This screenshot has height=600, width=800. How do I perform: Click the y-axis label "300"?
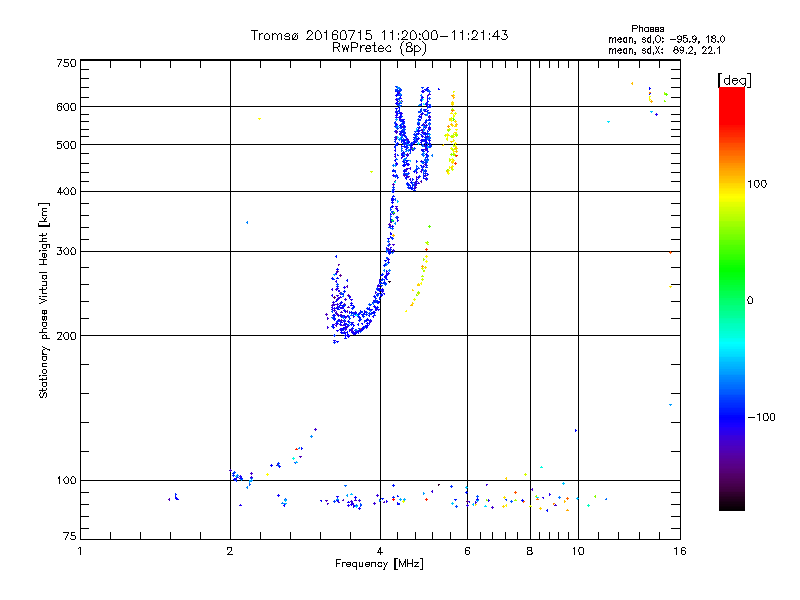pos(67,252)
